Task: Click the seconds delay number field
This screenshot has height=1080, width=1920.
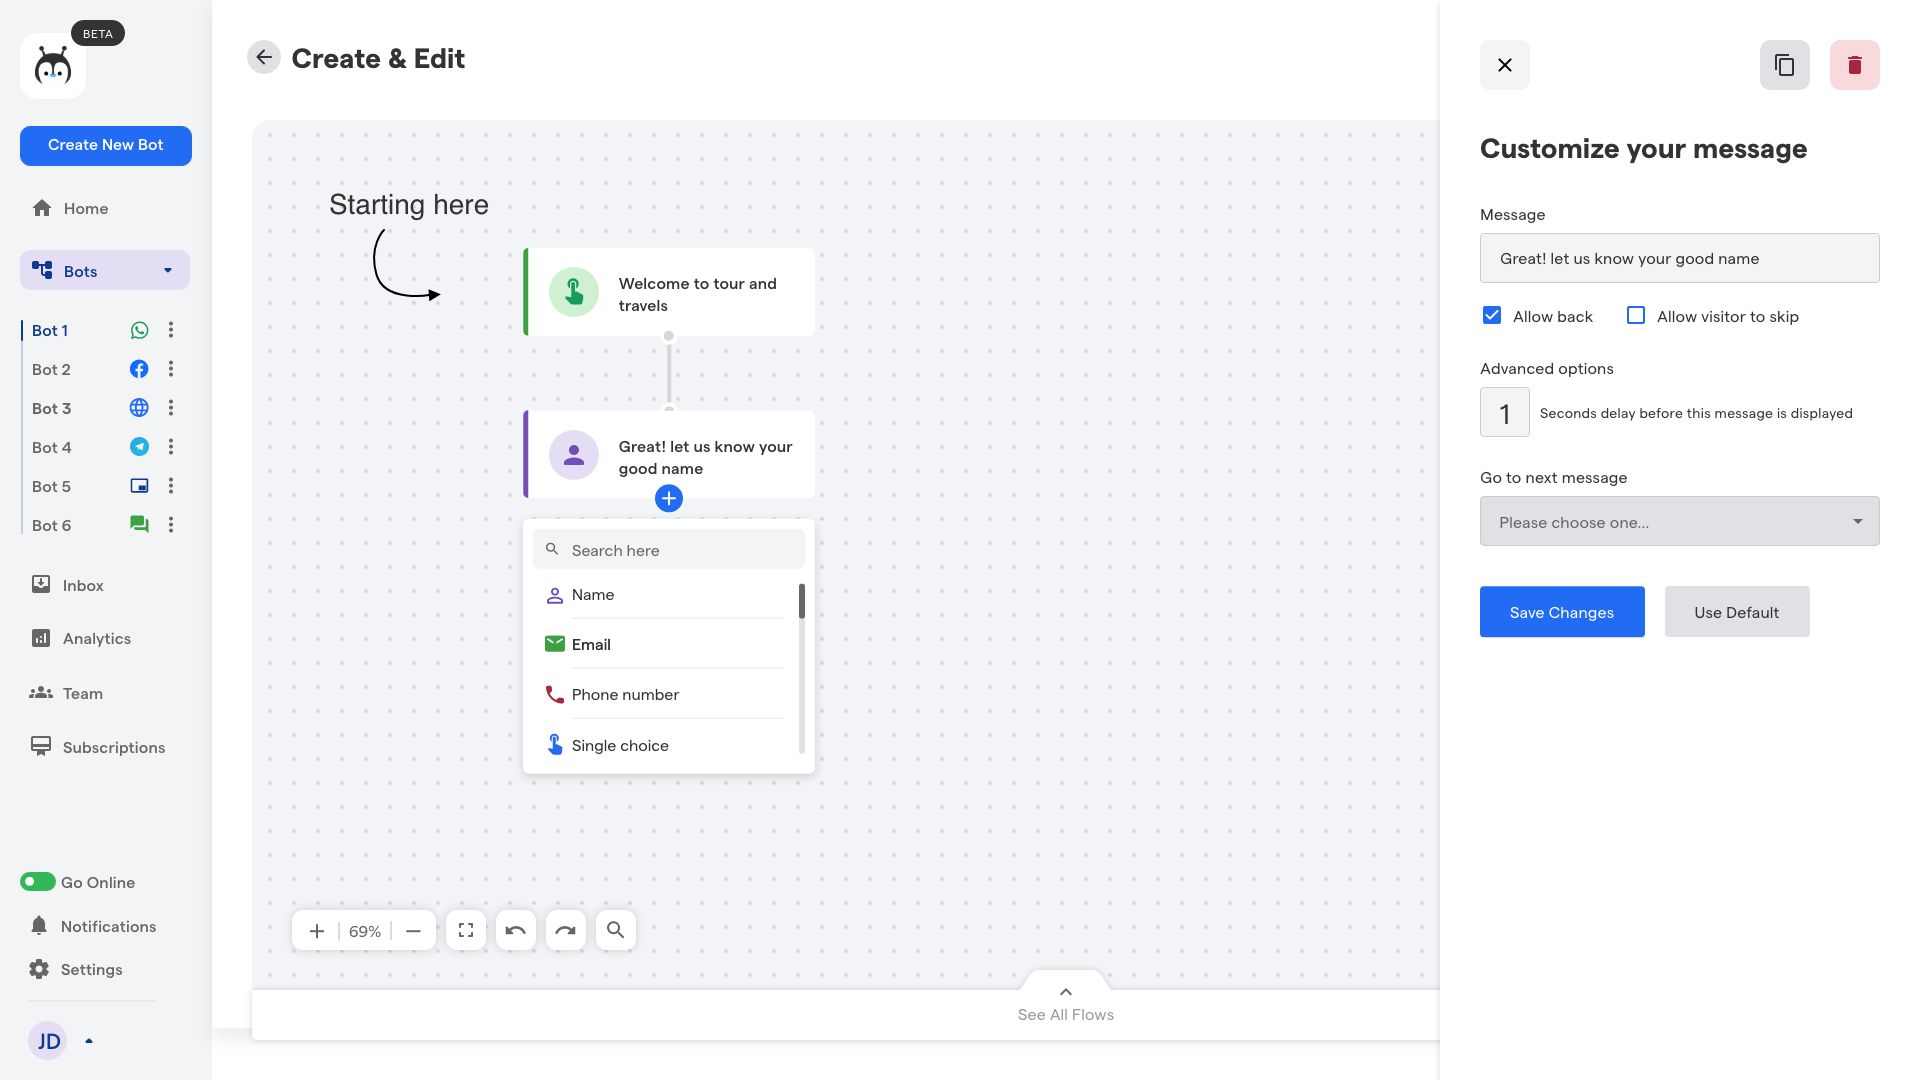Action: click(x=1505, y=412)
